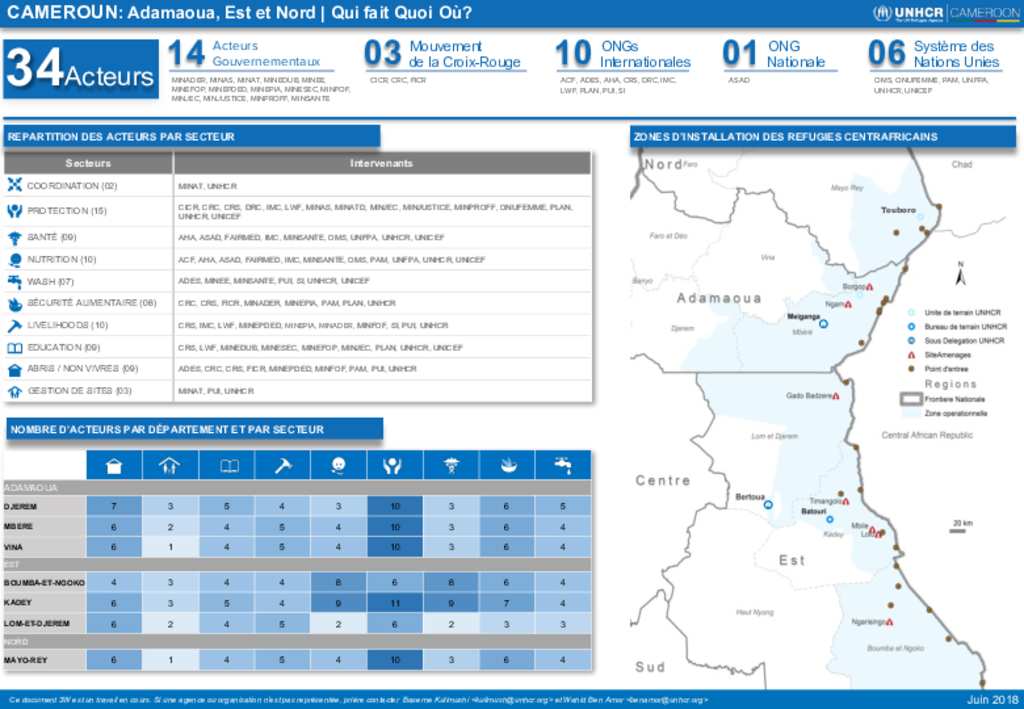Select the '14 Acteurs Gouvernementaux' heading
This screenshot has width=1024, height=709.
tap(251, 54)
